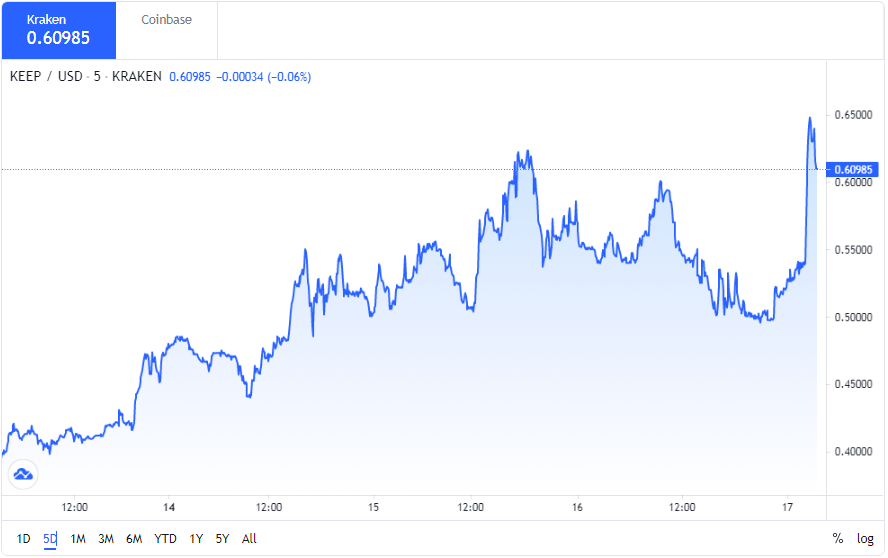The width and height of the screenshot is (888, 558).
Task: Select the 1D time range
Action: pos(23,539)
